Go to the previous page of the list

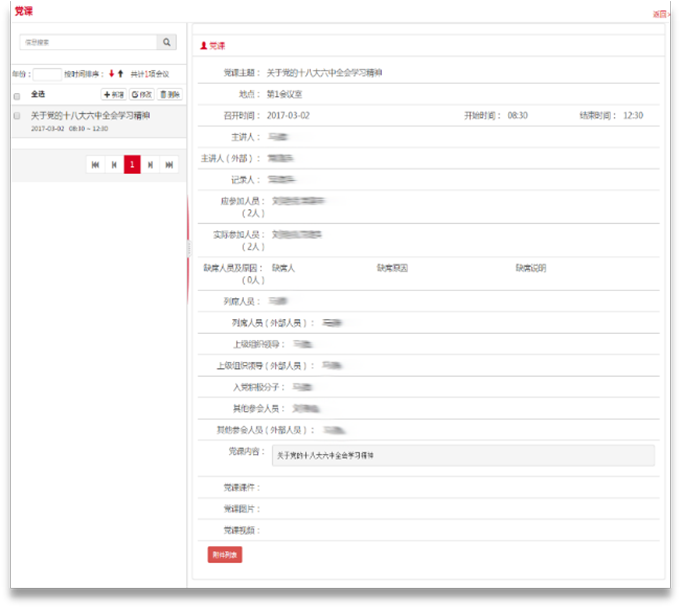(x=114, y=165)
